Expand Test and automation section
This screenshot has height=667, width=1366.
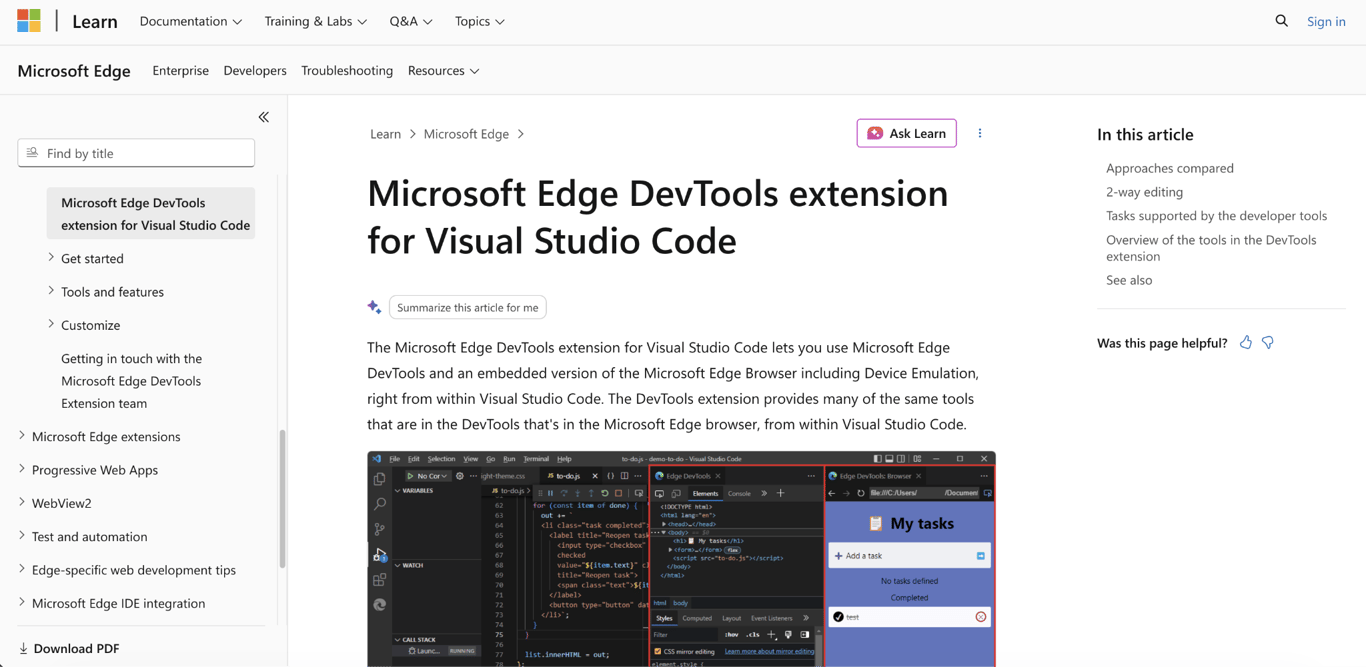pyautogui.click(x=22, y=536)
